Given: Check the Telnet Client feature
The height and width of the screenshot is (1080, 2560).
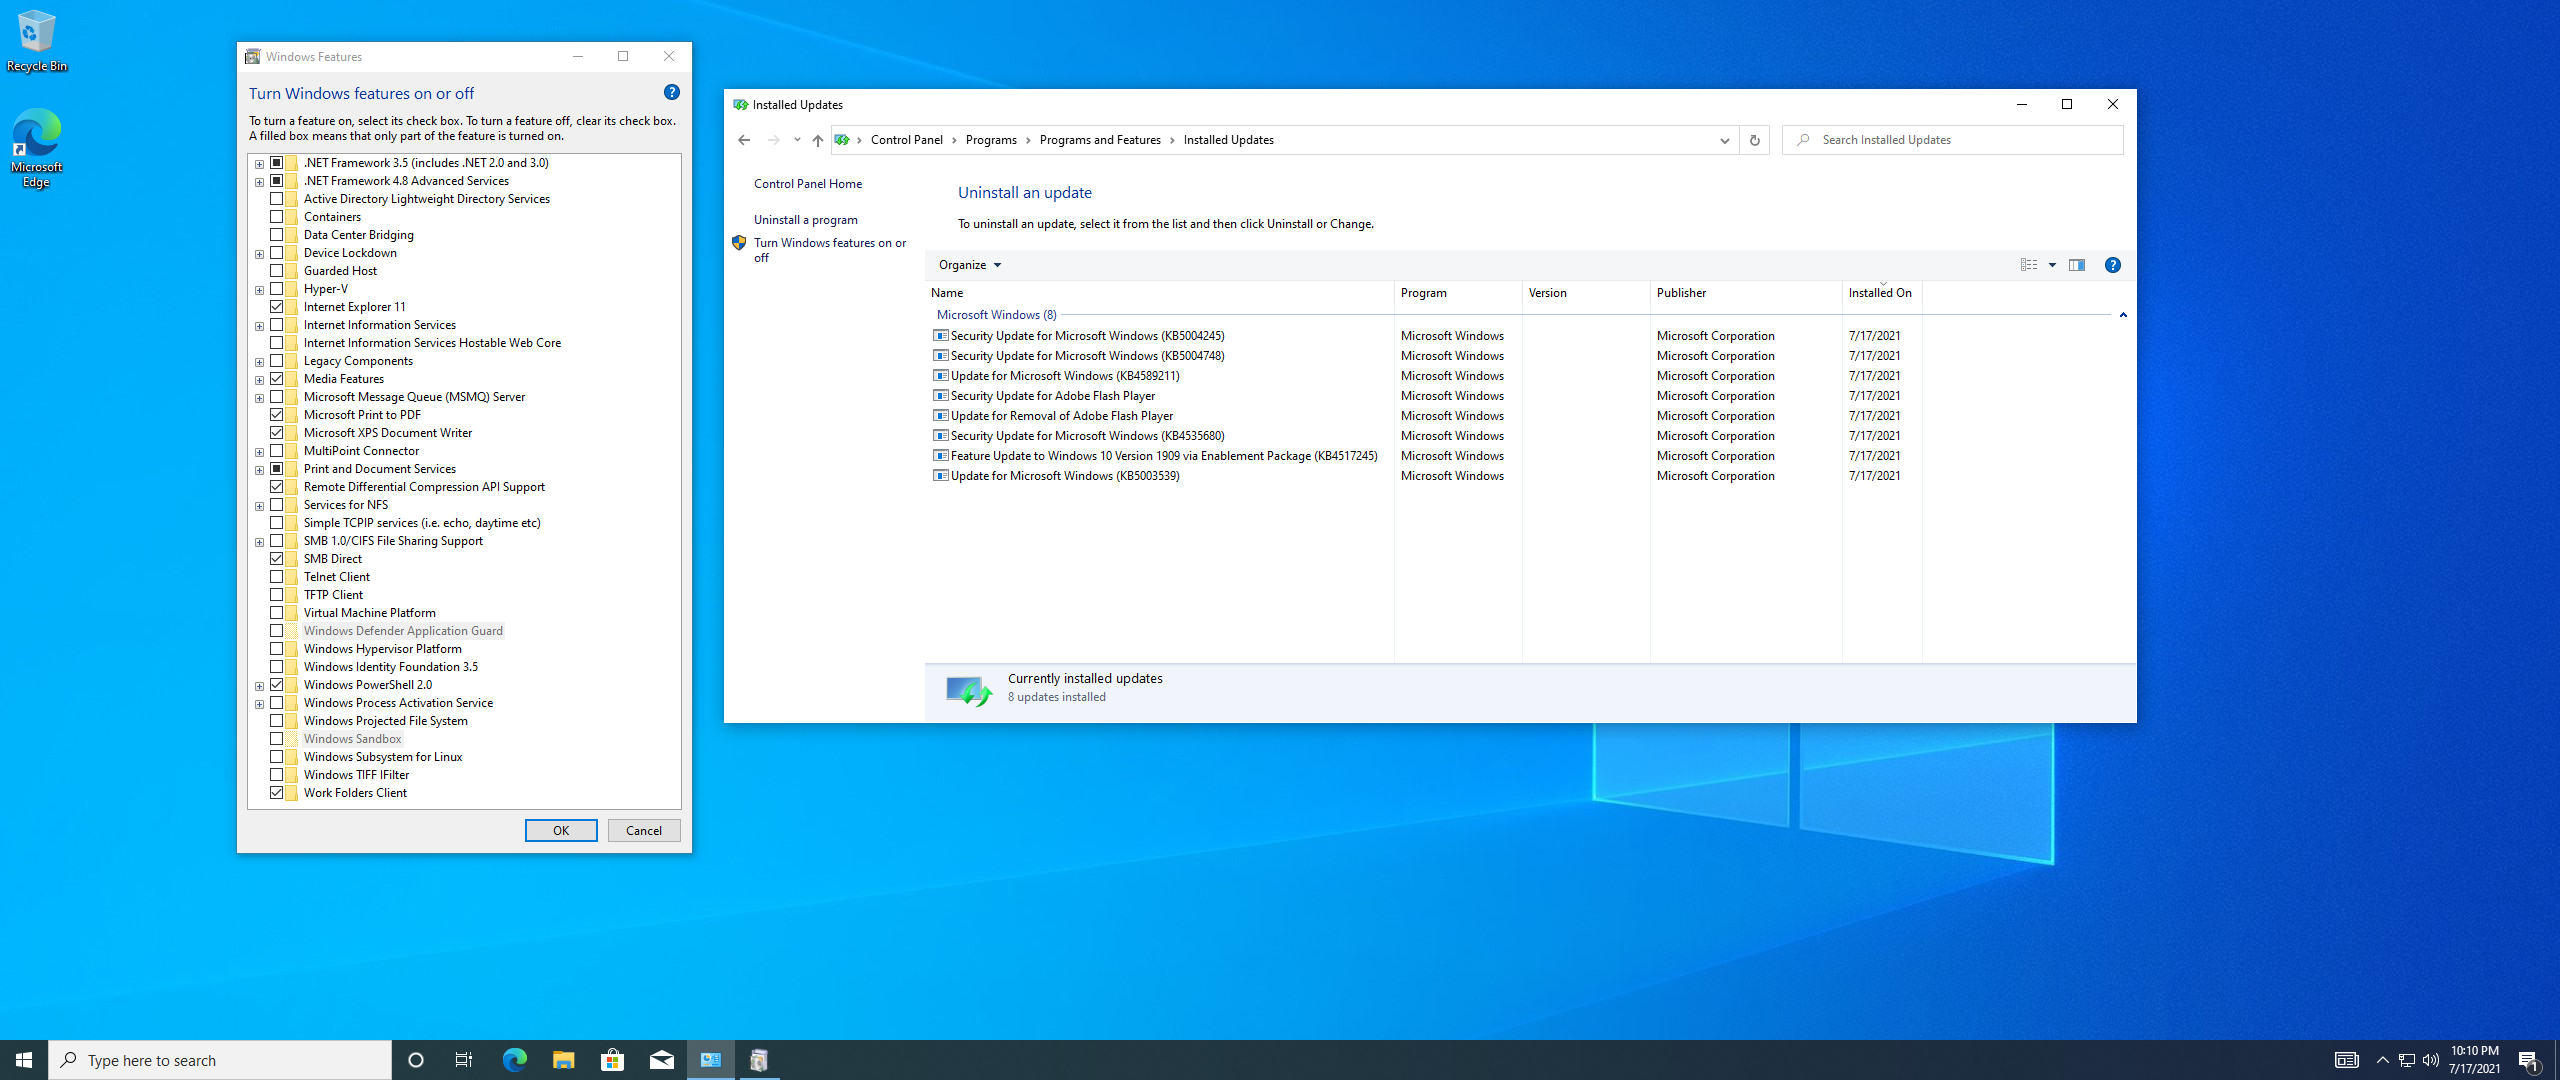Looking at the screenshot, I should (277, 577).
